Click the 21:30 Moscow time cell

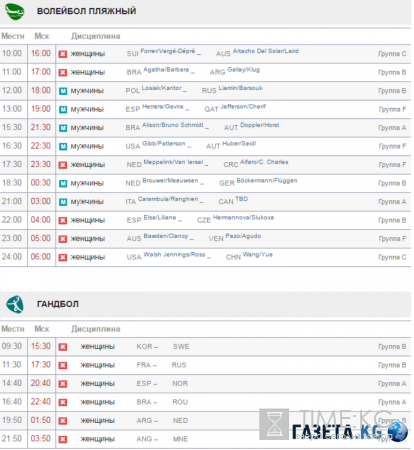click(x=41, y=127)
